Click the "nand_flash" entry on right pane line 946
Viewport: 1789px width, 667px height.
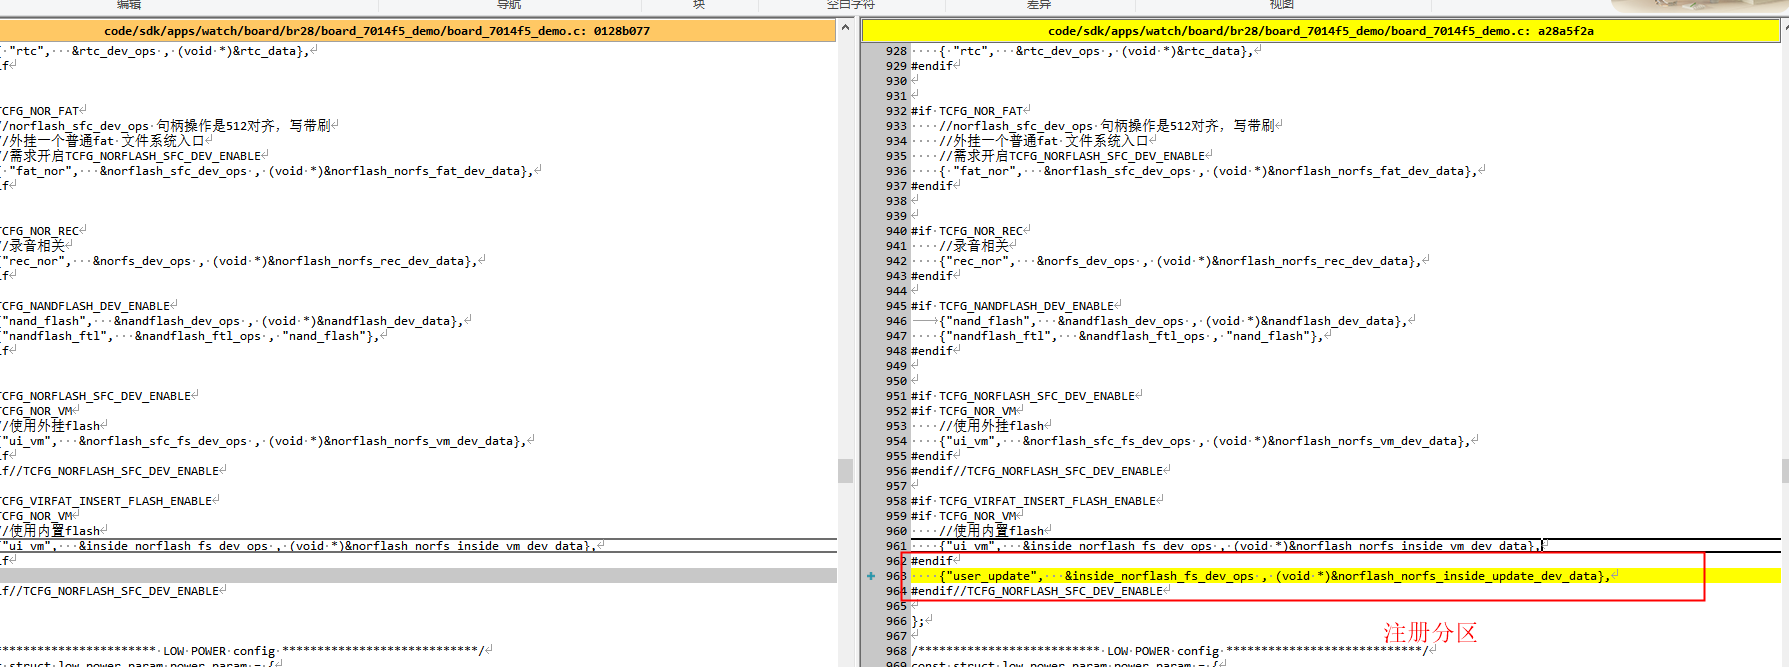(x=1172, y=321)
